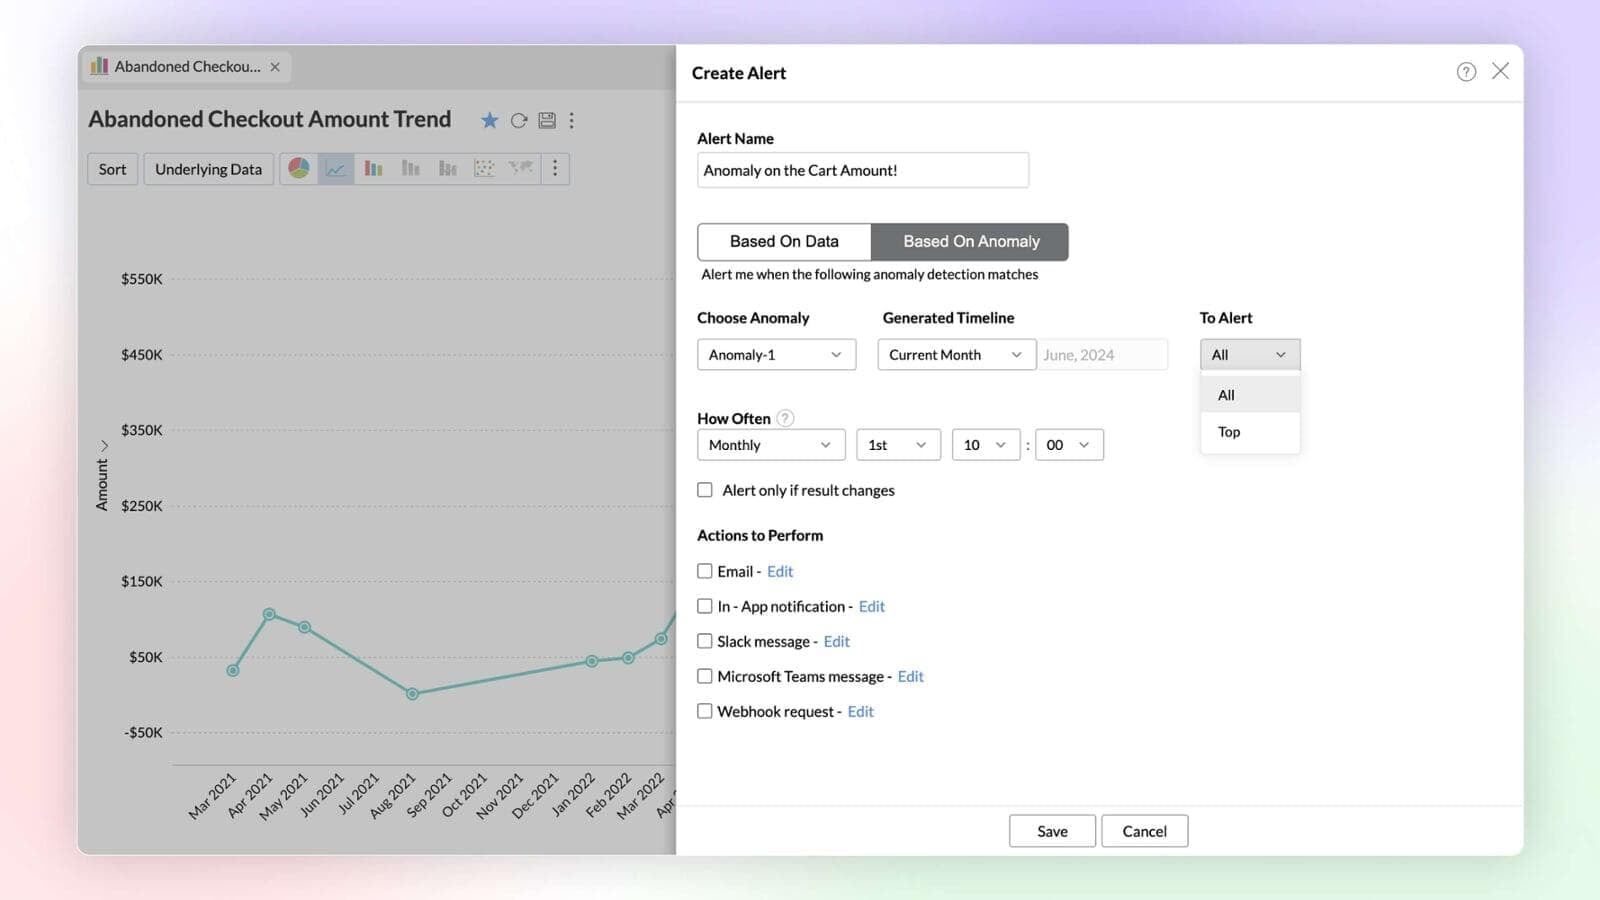The width and height of the screenshot is (1600, 900).
Task: Click the chart icon in Abandoned Checkout tab
Action: pyautogui.click(x=99, y=66)
